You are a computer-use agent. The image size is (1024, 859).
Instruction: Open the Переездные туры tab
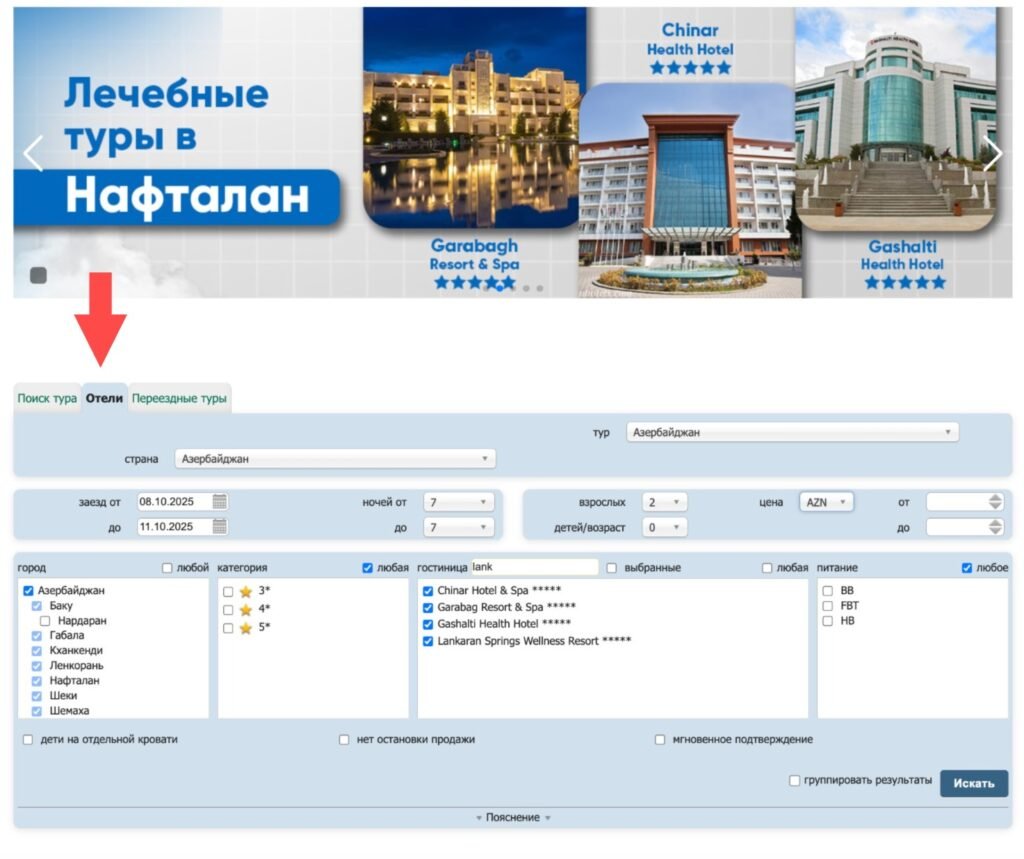click(180, 398)
